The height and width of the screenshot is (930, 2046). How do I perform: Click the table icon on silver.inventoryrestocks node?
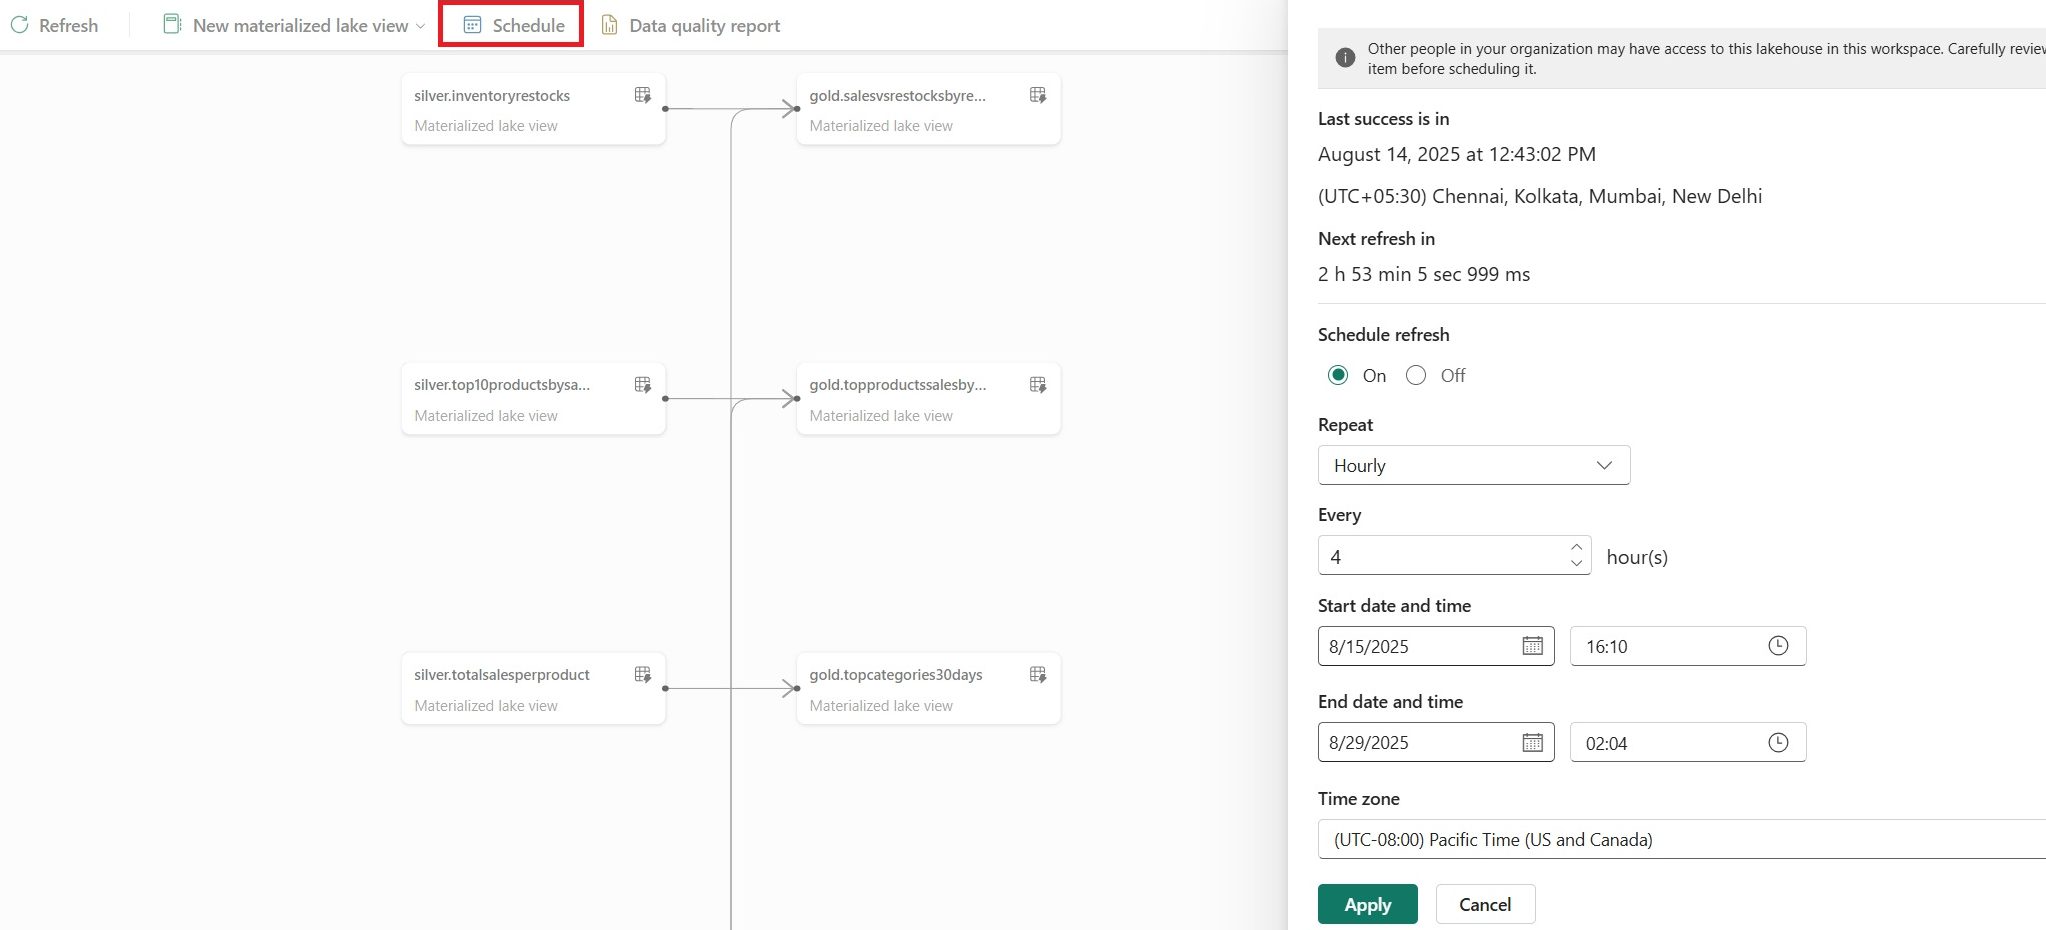point(641,94)
